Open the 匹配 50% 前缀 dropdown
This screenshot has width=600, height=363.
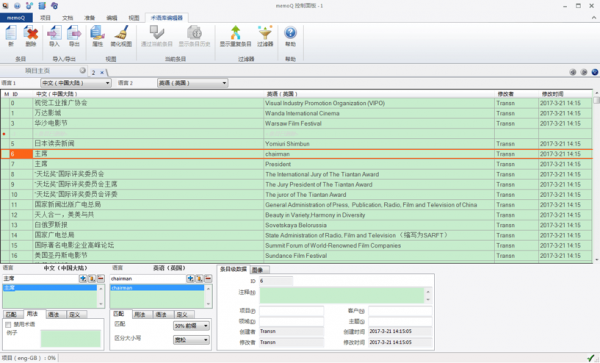pos(191,326)
